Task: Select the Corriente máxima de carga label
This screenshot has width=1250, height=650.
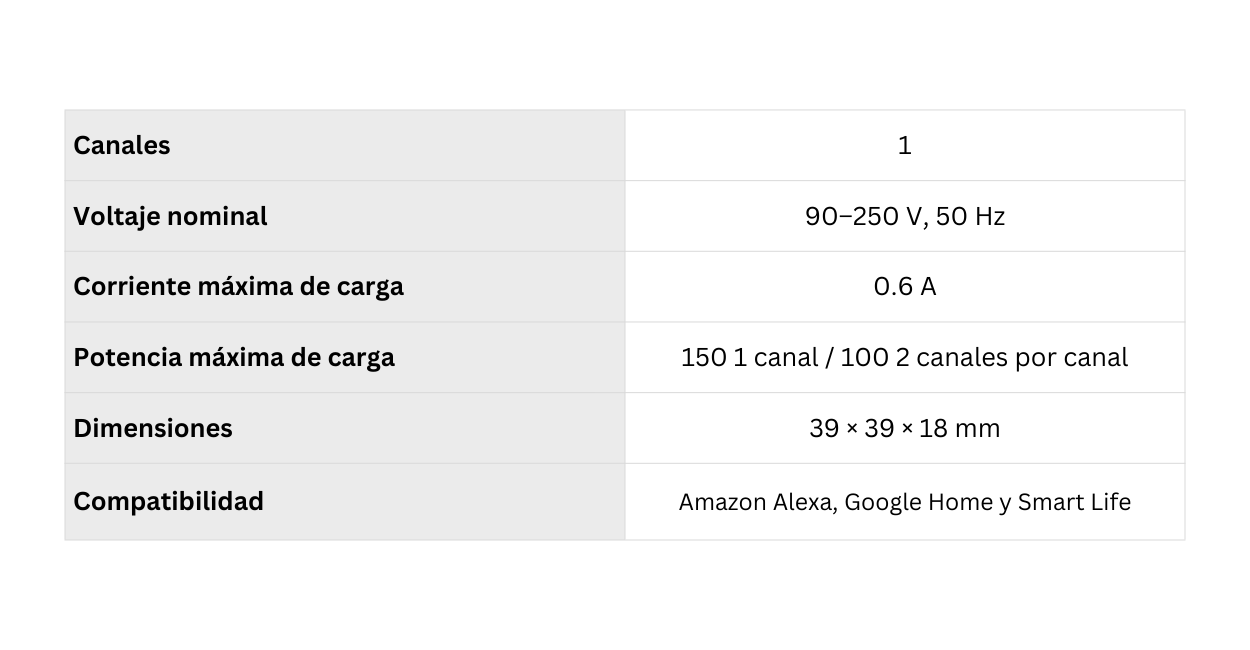Action: (238, 287)
